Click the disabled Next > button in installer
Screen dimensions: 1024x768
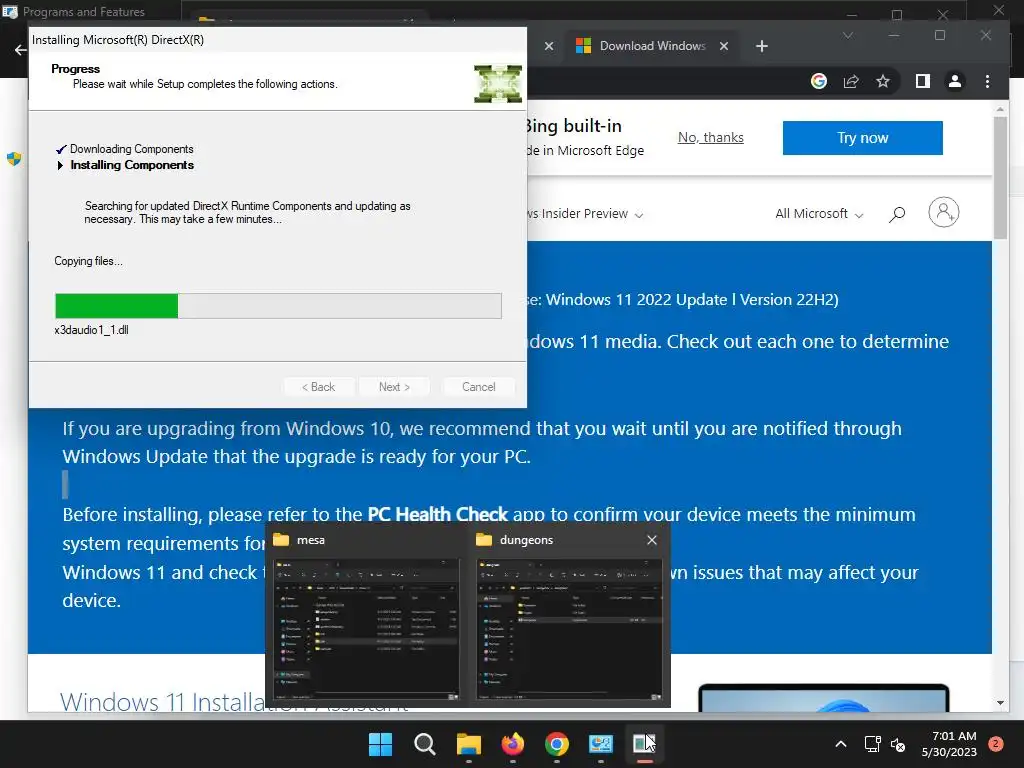[x=394, y=387]
